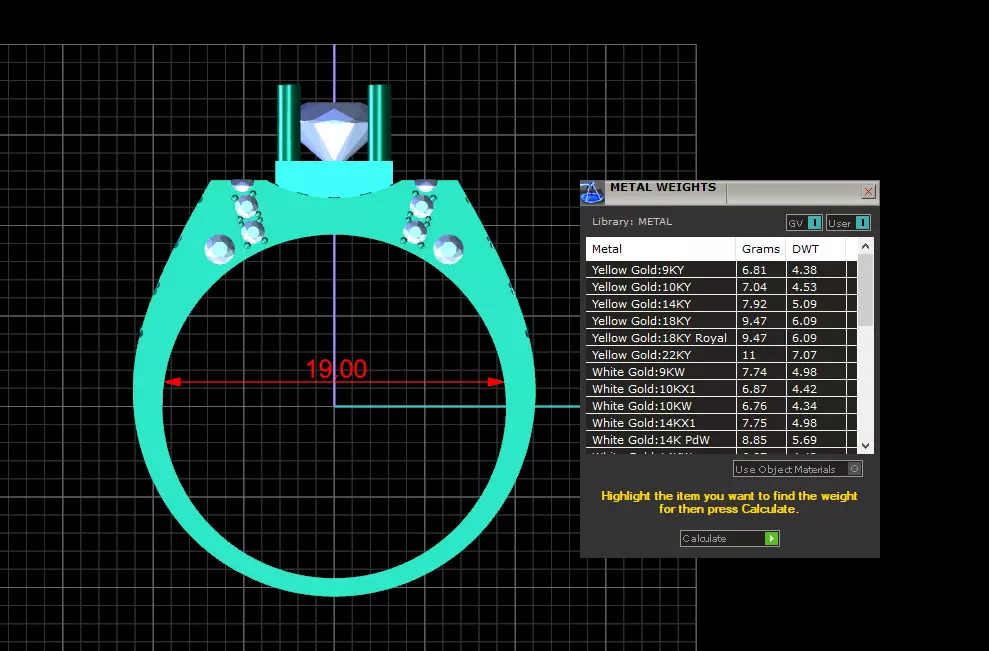Click the center diamond on the ring

(x=334, y=131)
